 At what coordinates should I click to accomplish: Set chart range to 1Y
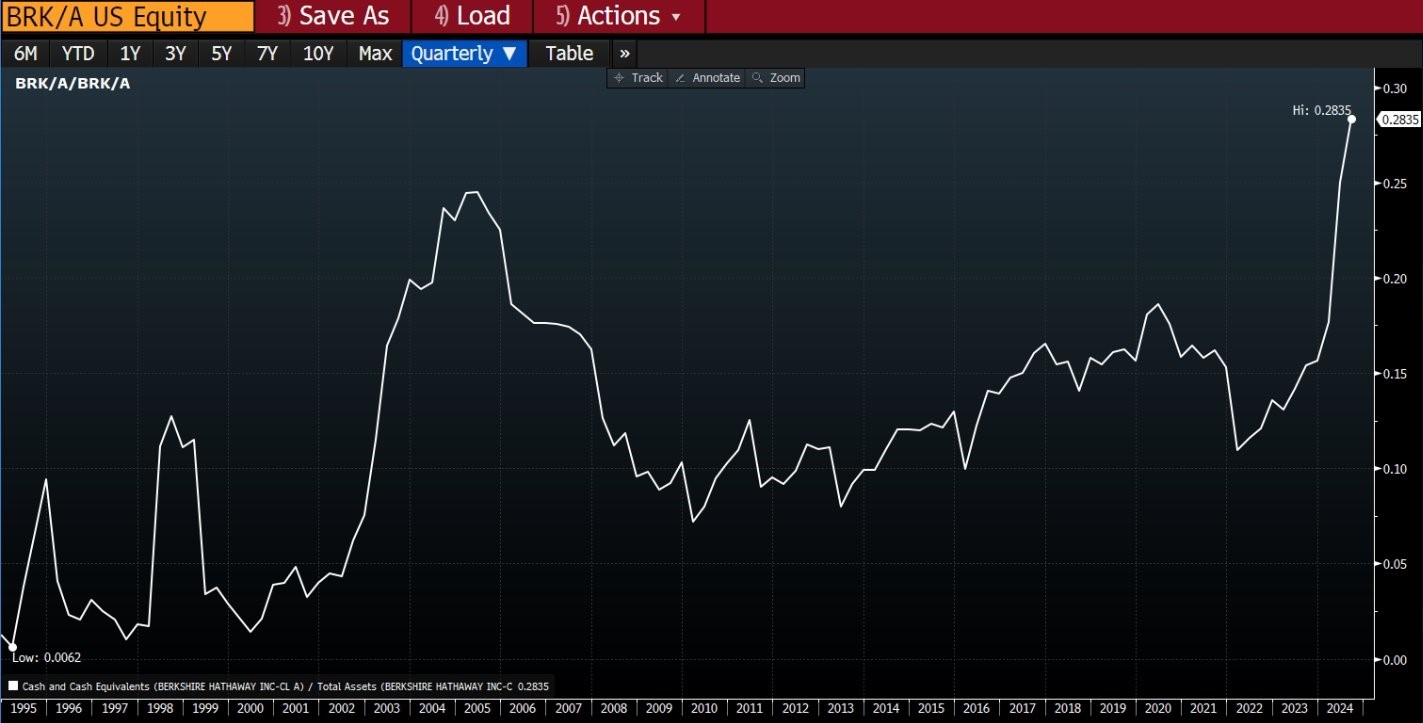[130, 54]
